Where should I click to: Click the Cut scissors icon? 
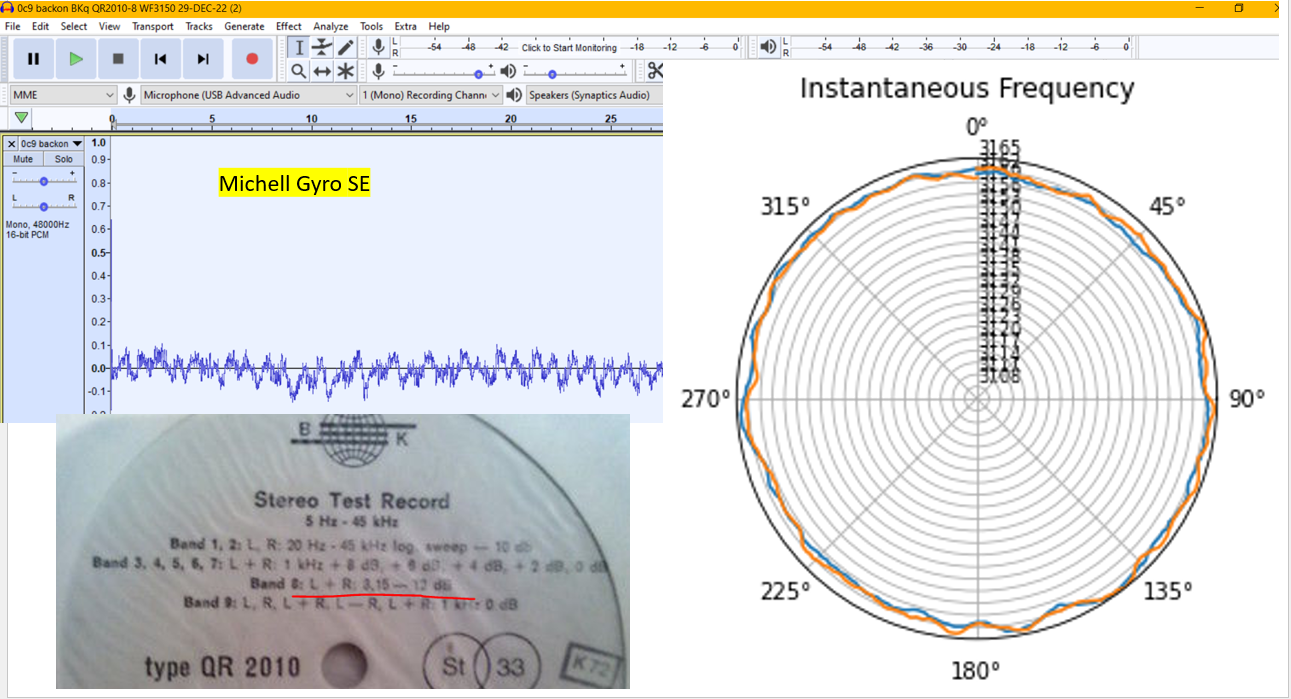[655, 71]
